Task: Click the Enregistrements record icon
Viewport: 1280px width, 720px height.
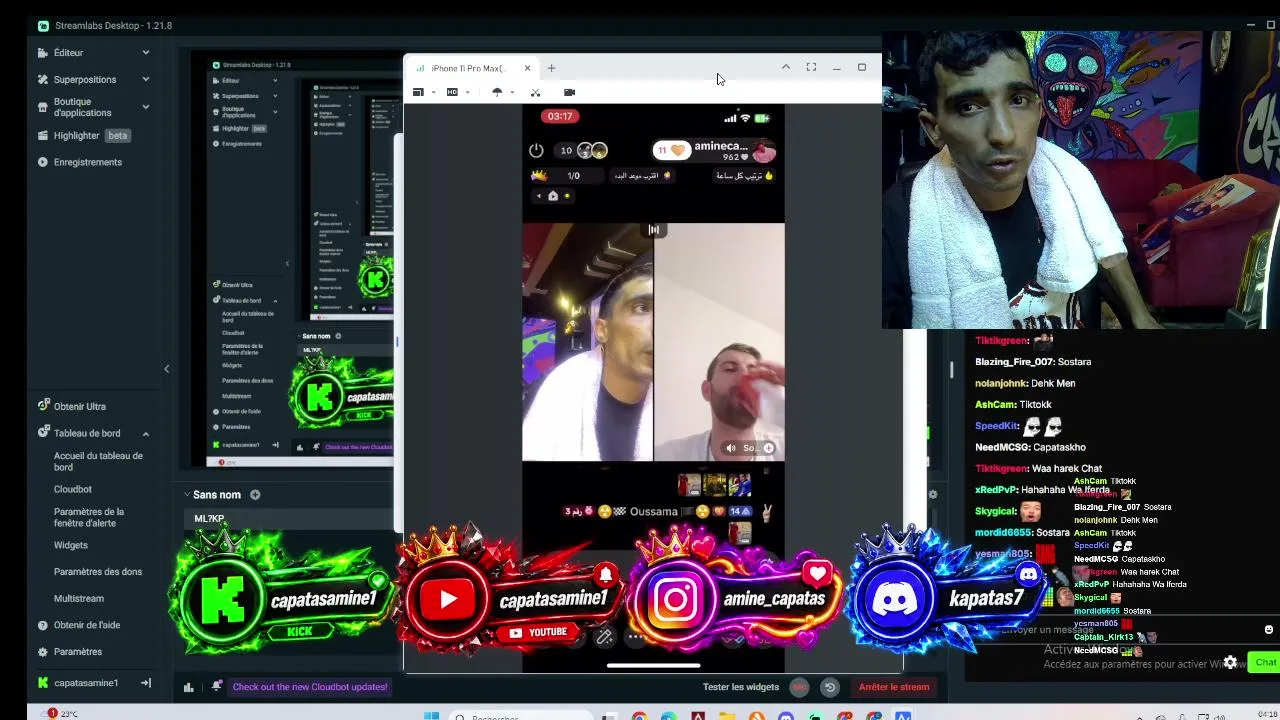Action: pyautogui.click(x=42, y=162)
